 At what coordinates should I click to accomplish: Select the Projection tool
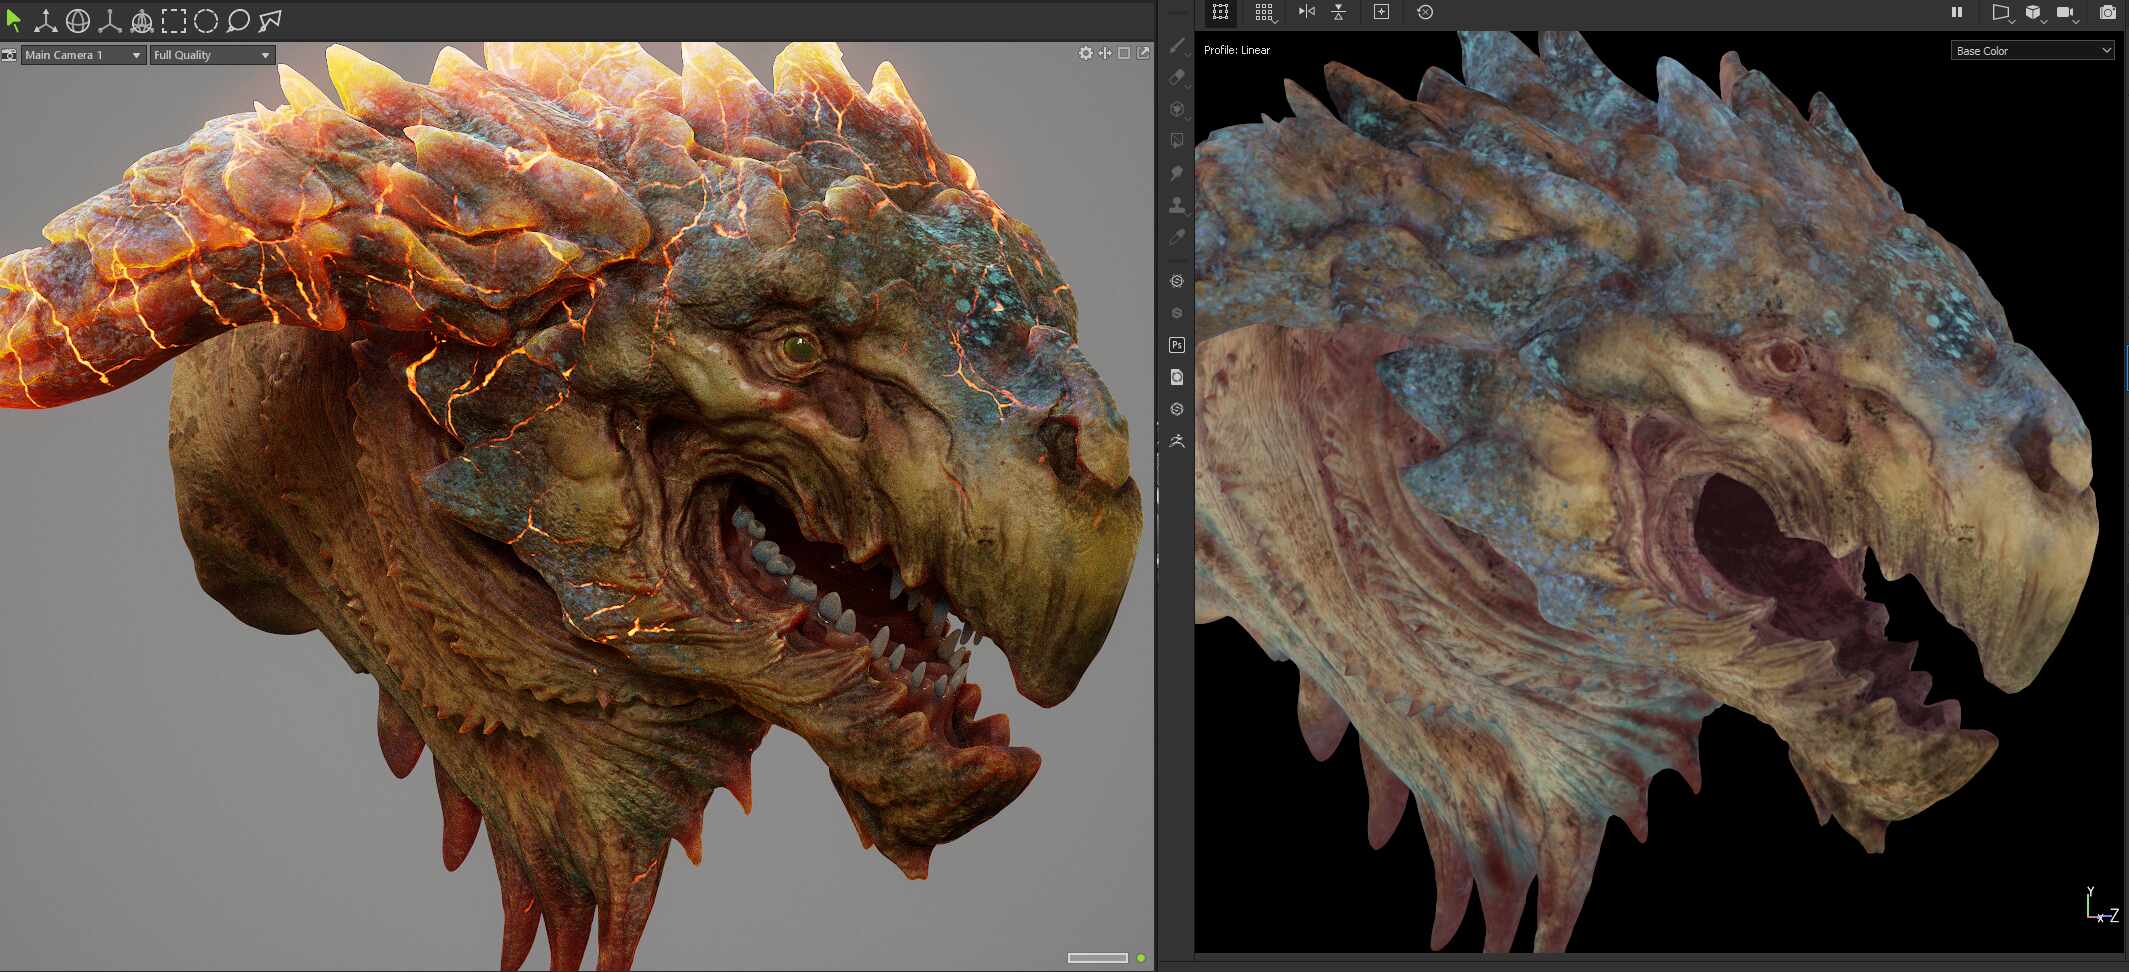(x=1177, y=109)
